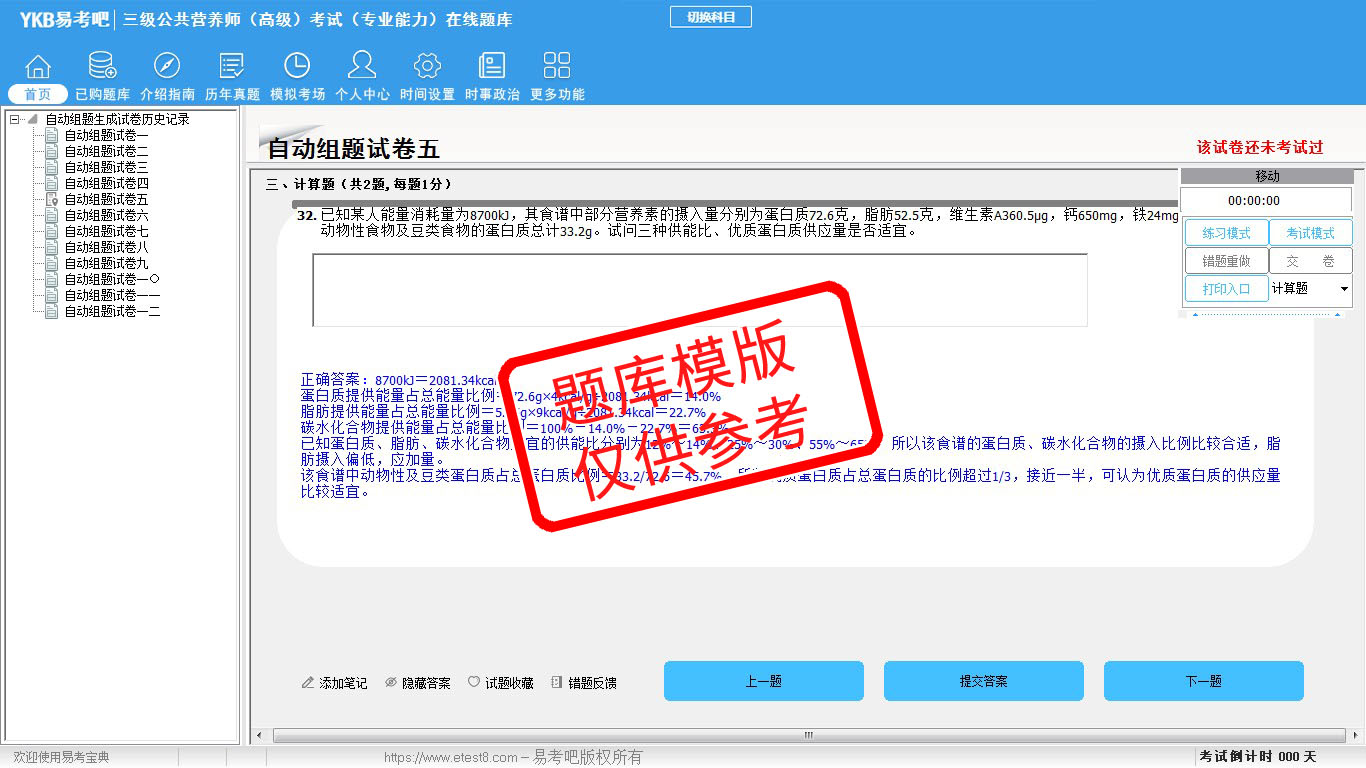Open the 已购题库 database icon
Screen dimensions: 1366x768
click(102, 67)
